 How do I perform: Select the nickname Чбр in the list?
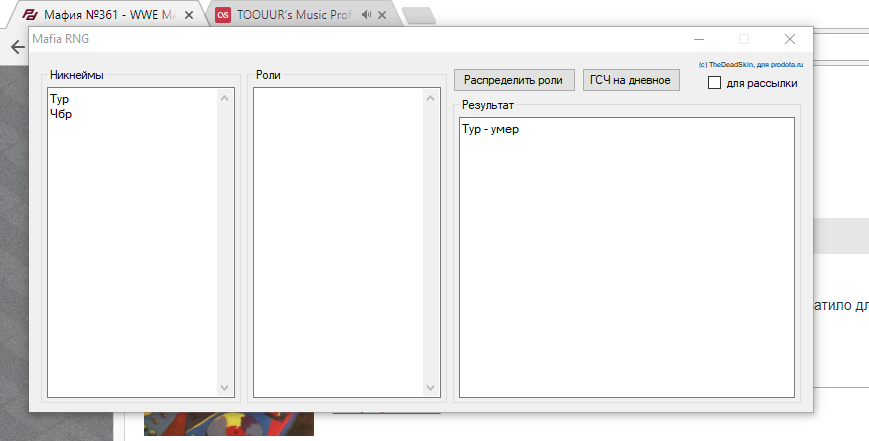(61, 114)
